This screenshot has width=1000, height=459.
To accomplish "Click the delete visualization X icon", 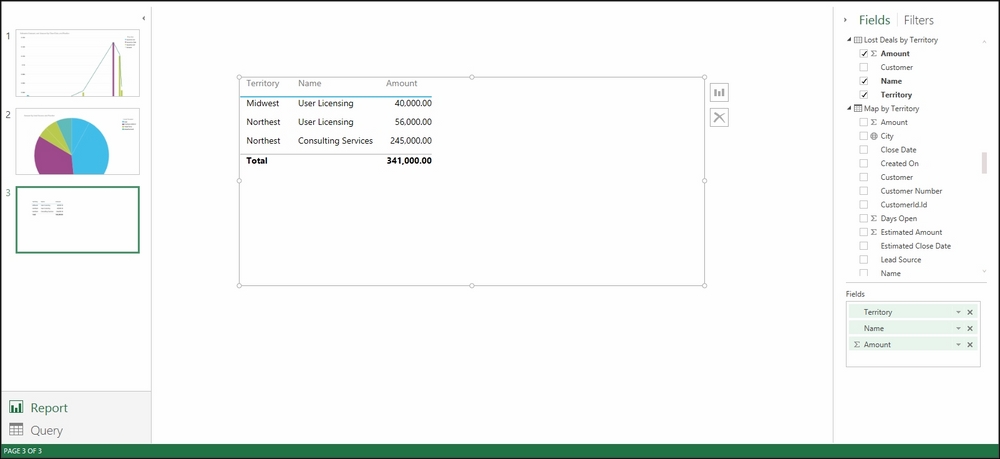I will 719,117.
